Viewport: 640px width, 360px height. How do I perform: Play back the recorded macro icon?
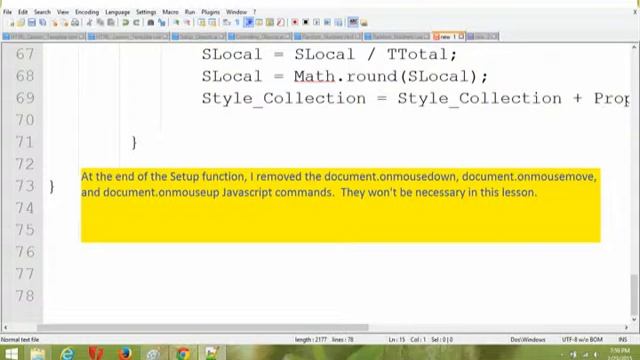pos(316,22)
